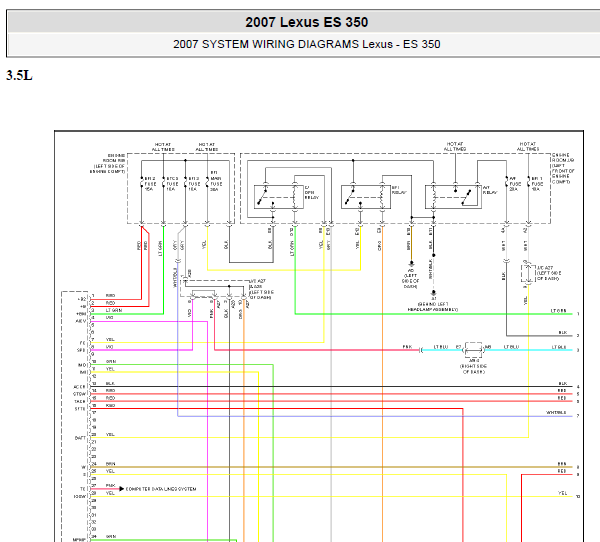Click '(BEHIND LEFT HEADLAMP ASSEMBLY)' ground note
This screenshot has width=600, height=542.
433,307
